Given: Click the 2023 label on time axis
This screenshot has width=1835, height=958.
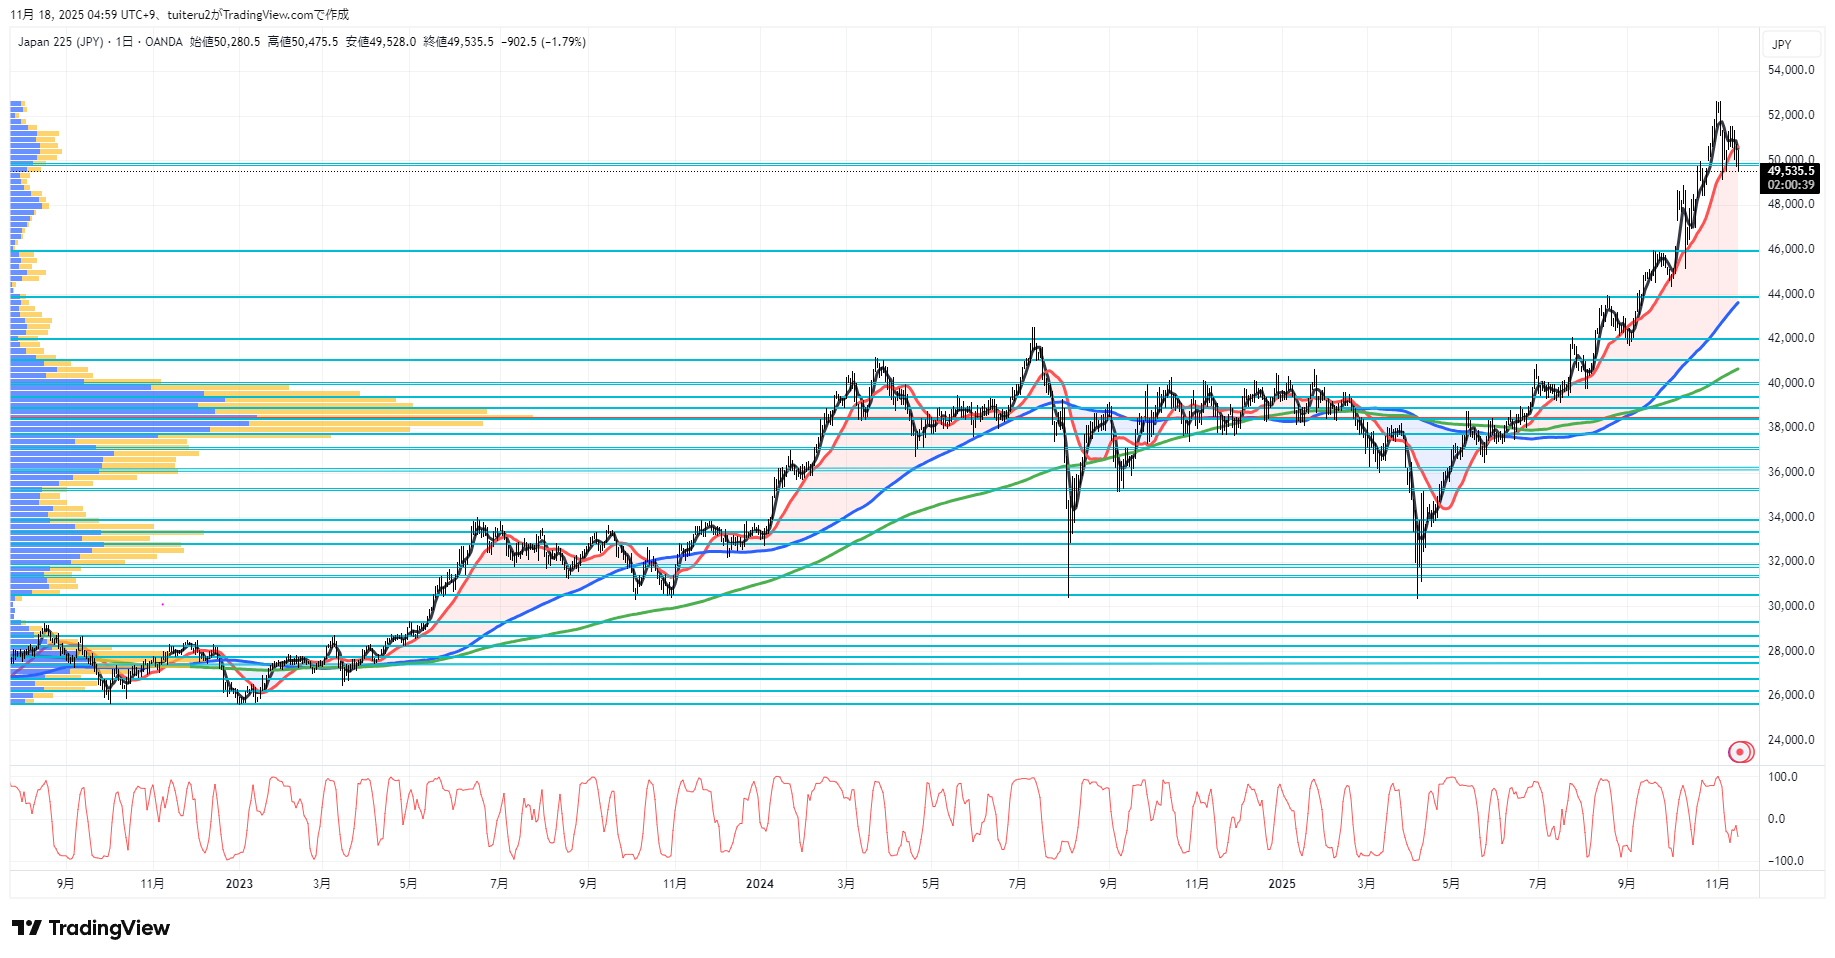Looking at the screenshot, I should coord(239,883).
